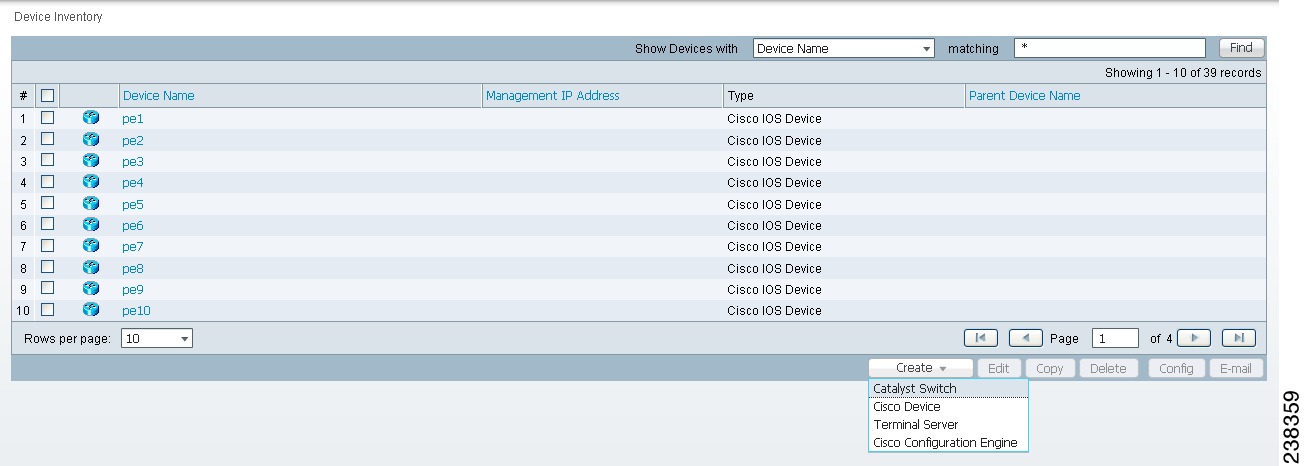1306x466 pixels.
Task: Click the matching search text field
Action: point(1109,48)
